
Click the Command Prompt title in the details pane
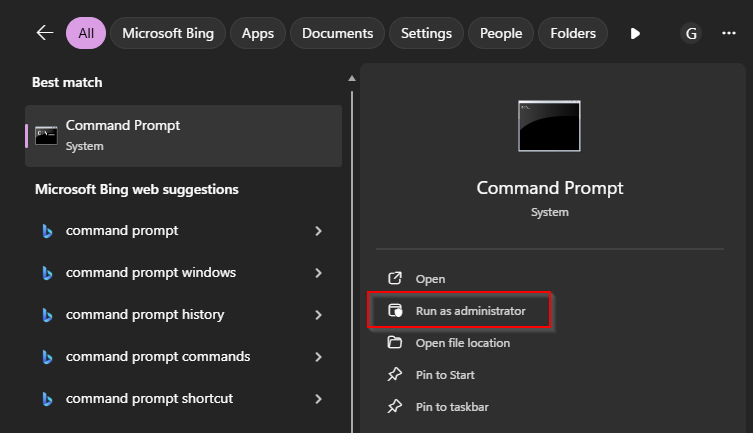tap(550, 188)
